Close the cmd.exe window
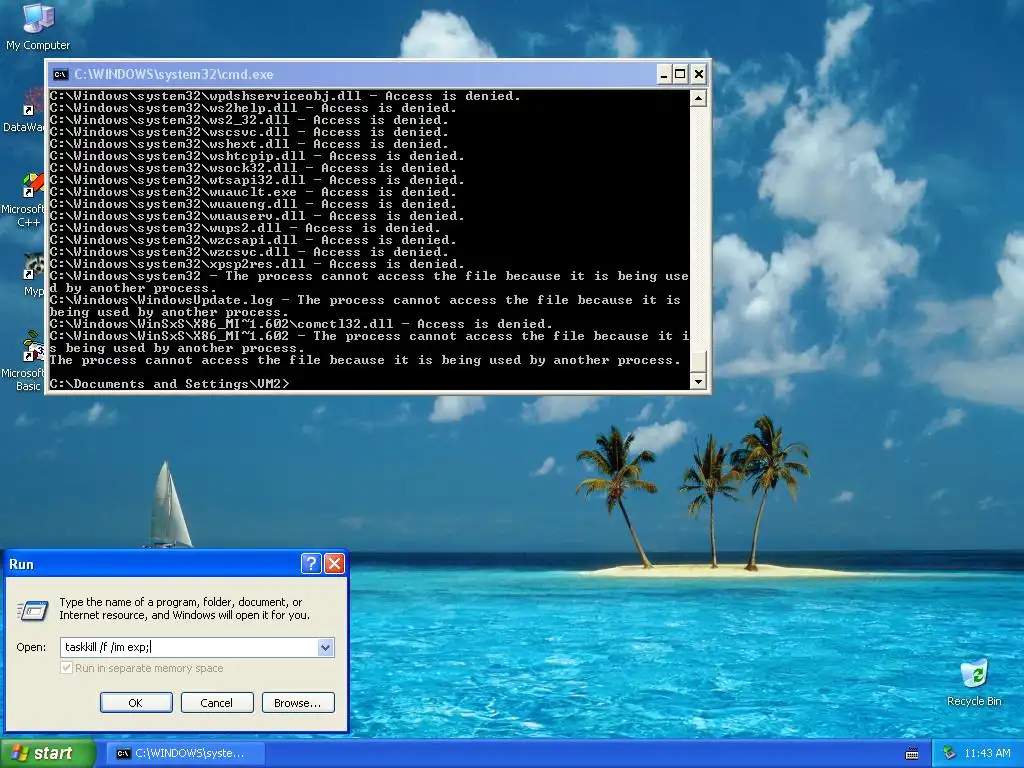The image size is (1024, 768). 698,74
